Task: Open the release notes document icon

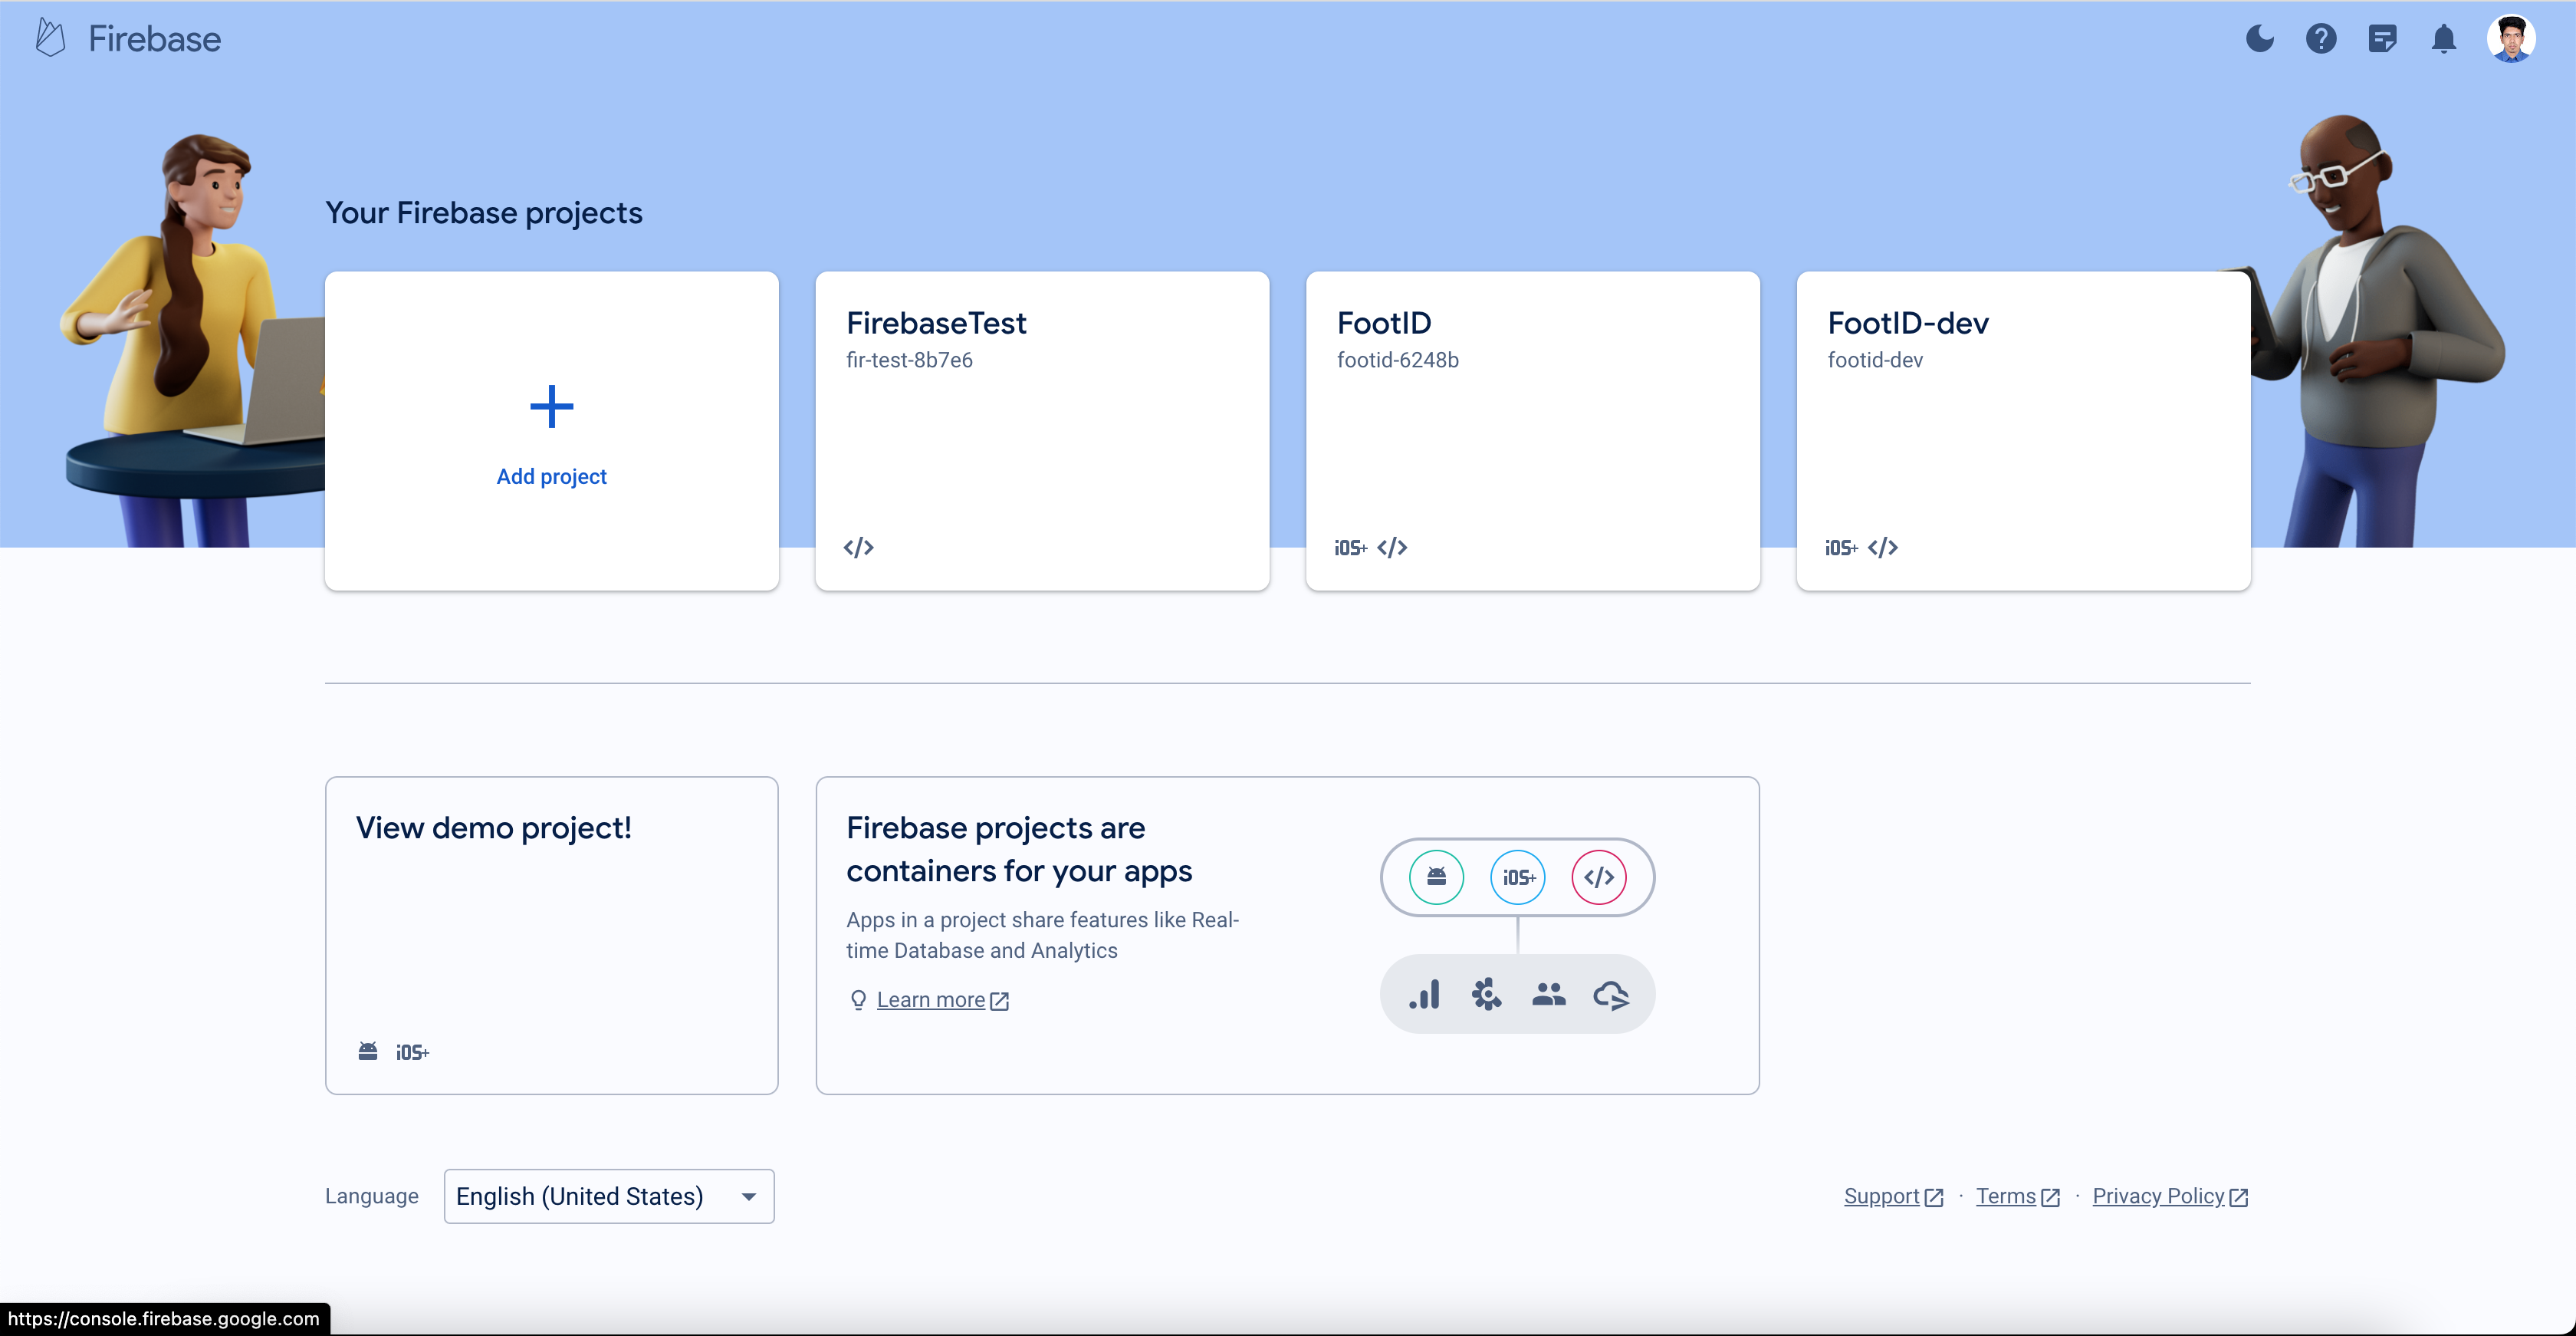Action: [x=2383, y=38]
